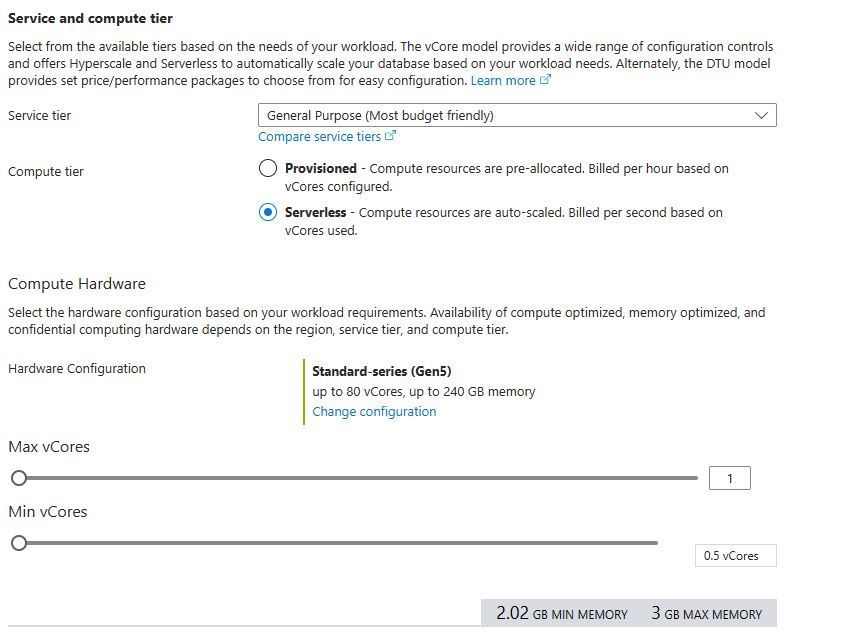Click the Hardware Configuration label
The width and height of the screenshot is (844, 630).
coord(77,369)
